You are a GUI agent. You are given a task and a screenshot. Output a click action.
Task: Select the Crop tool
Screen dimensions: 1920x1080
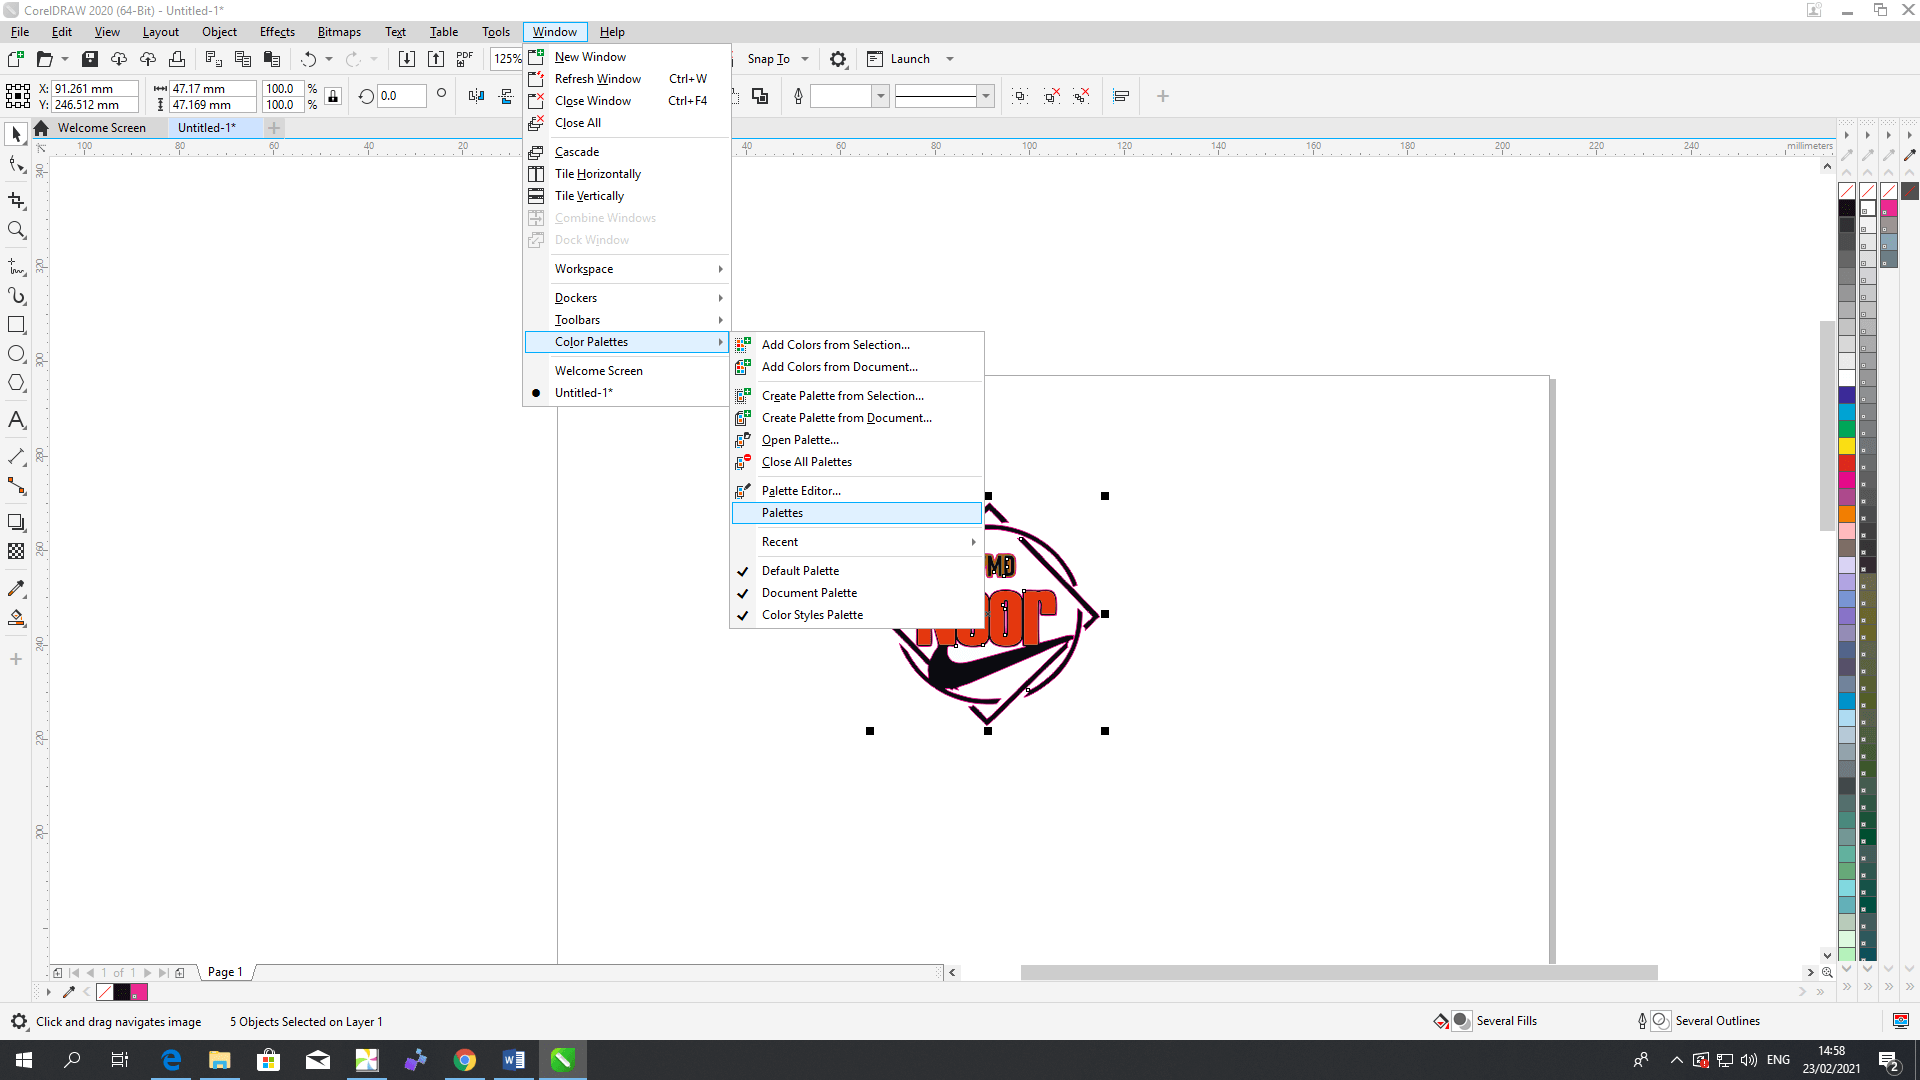(x=16, y=201)
